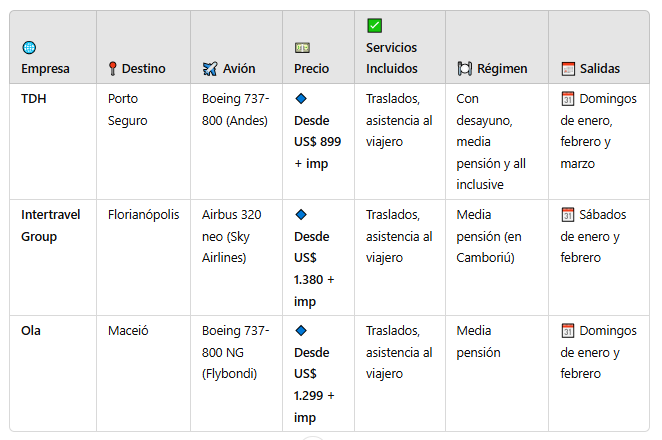Click the calendar icon in Ola's Salidas cell
662x440 pixels.
pyautogui.click(x=568, y=331)
